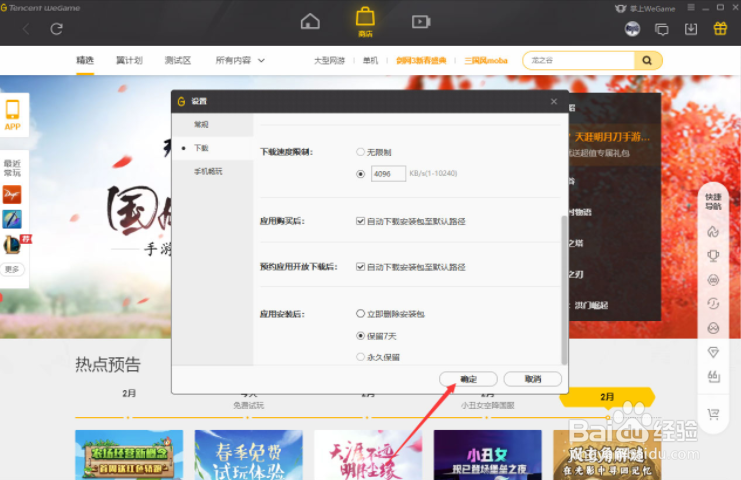Click the store search input field

(x=579, y=60)
